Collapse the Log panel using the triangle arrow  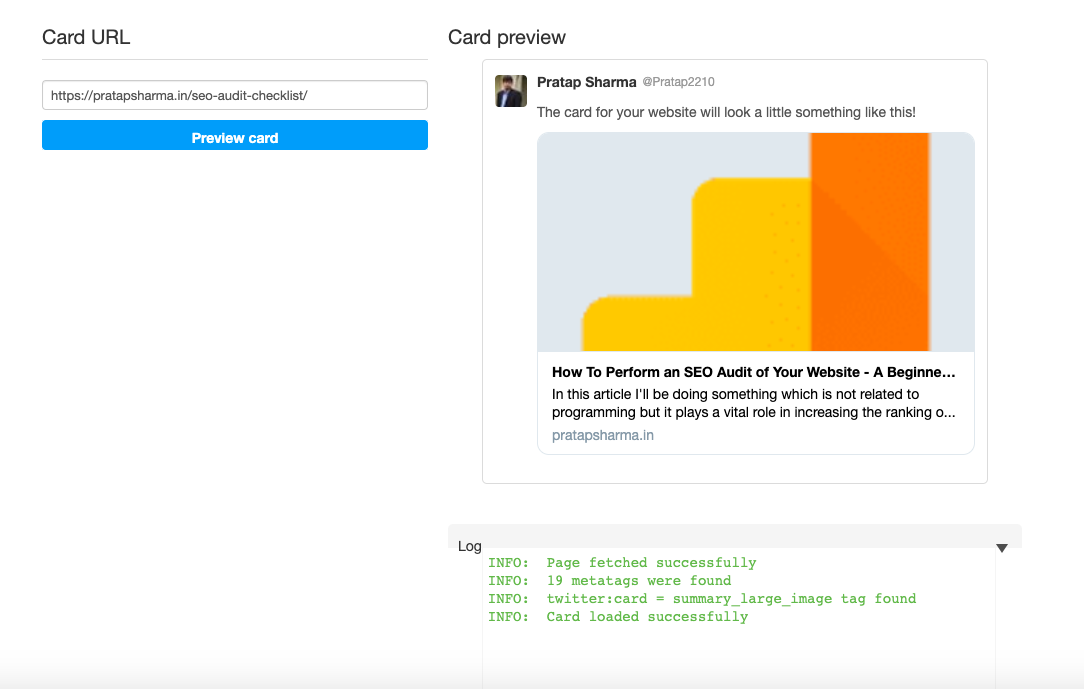click(x=1002, y=547)
